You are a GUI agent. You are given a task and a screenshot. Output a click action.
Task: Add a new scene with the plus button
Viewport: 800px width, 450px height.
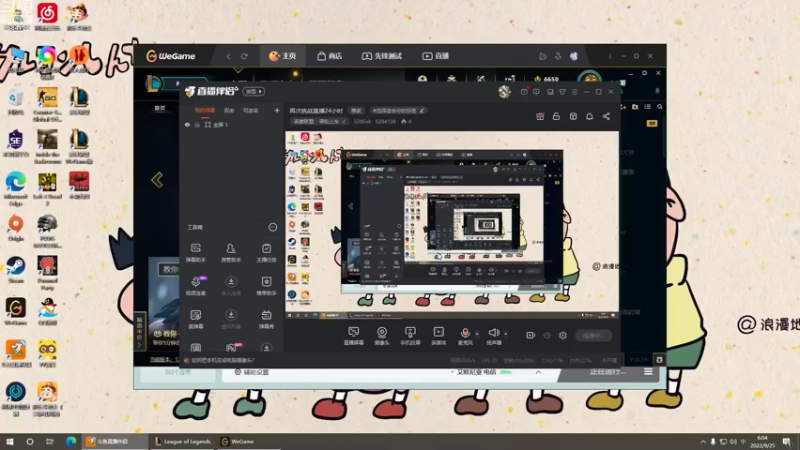coord(277,110)
